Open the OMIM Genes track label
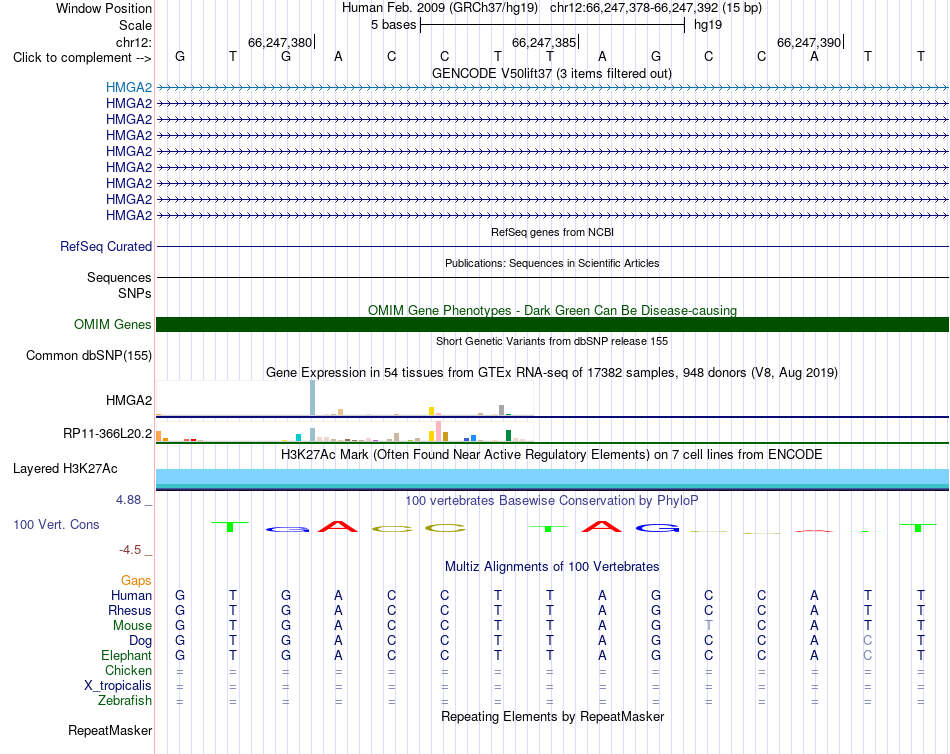The height and width of the screenshot is (754, 950). [x=112, y=324]
